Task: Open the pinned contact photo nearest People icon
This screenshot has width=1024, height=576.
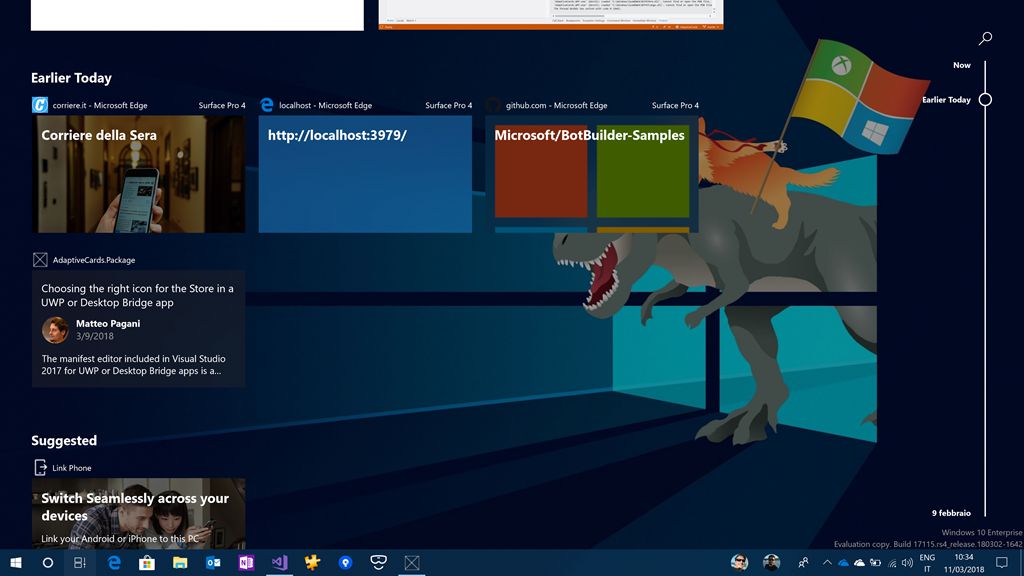Action: pyautogui.click(x=771, y=562)
